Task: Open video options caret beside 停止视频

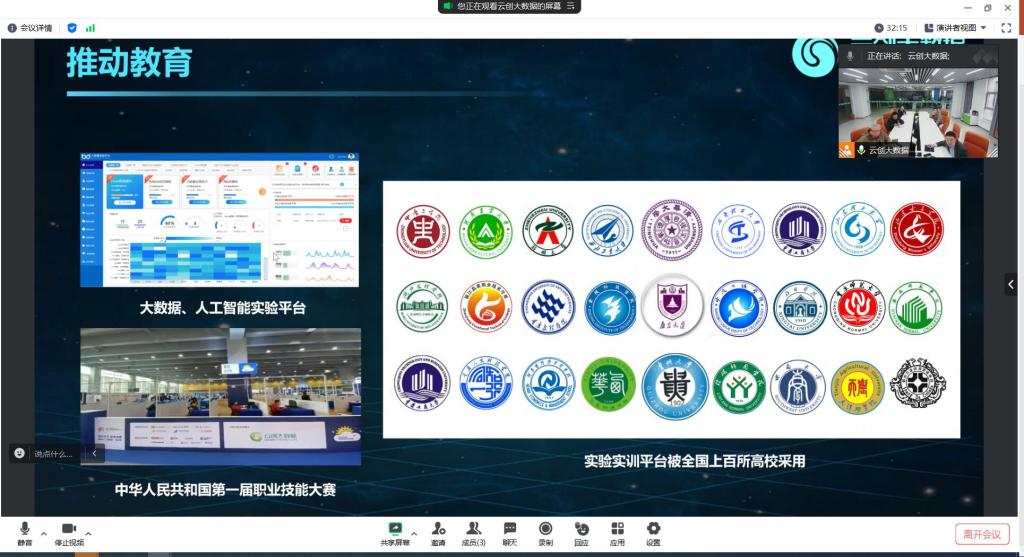Action: [x=88, y=533]
